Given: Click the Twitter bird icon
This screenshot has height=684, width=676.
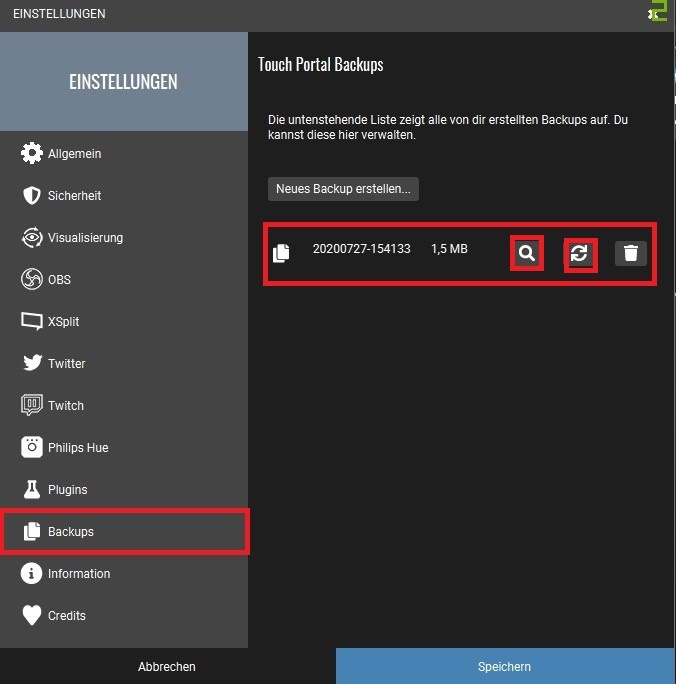Looking at the screenshot, I should (32, 363).
